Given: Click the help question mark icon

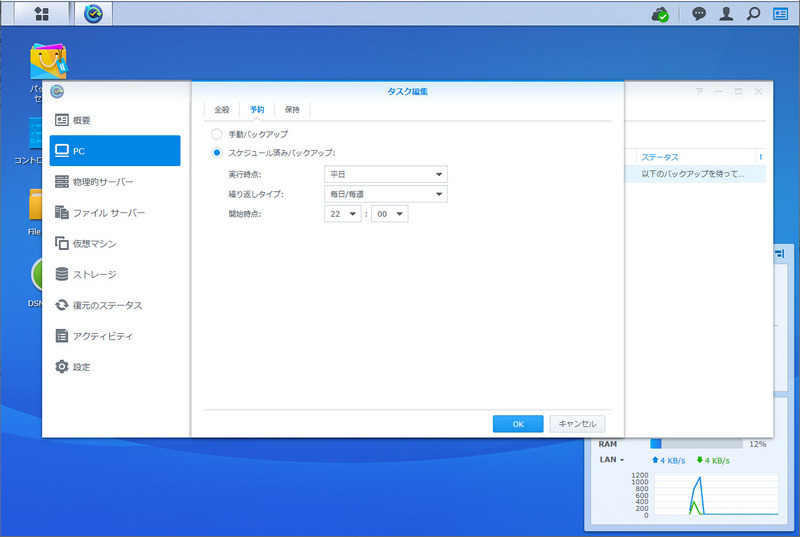Looking at the screenshot, I should coord(699,91).
